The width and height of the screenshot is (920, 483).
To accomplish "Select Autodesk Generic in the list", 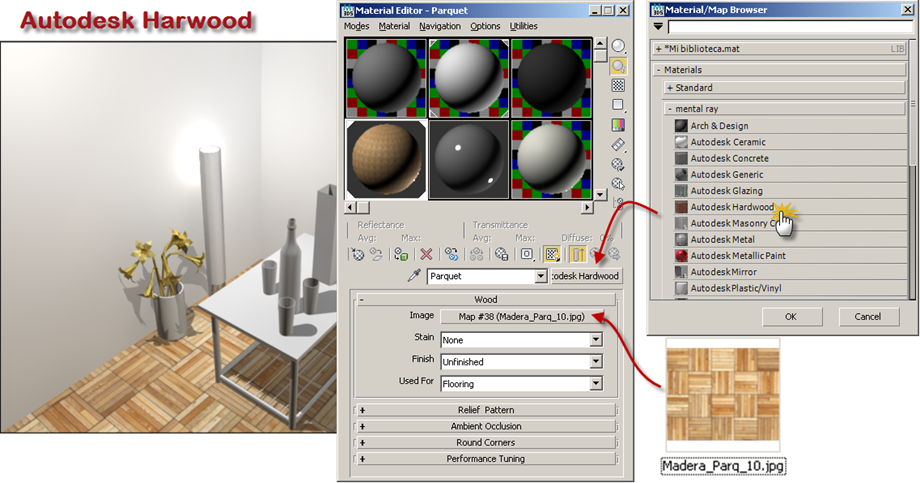I will coord(790,174).
